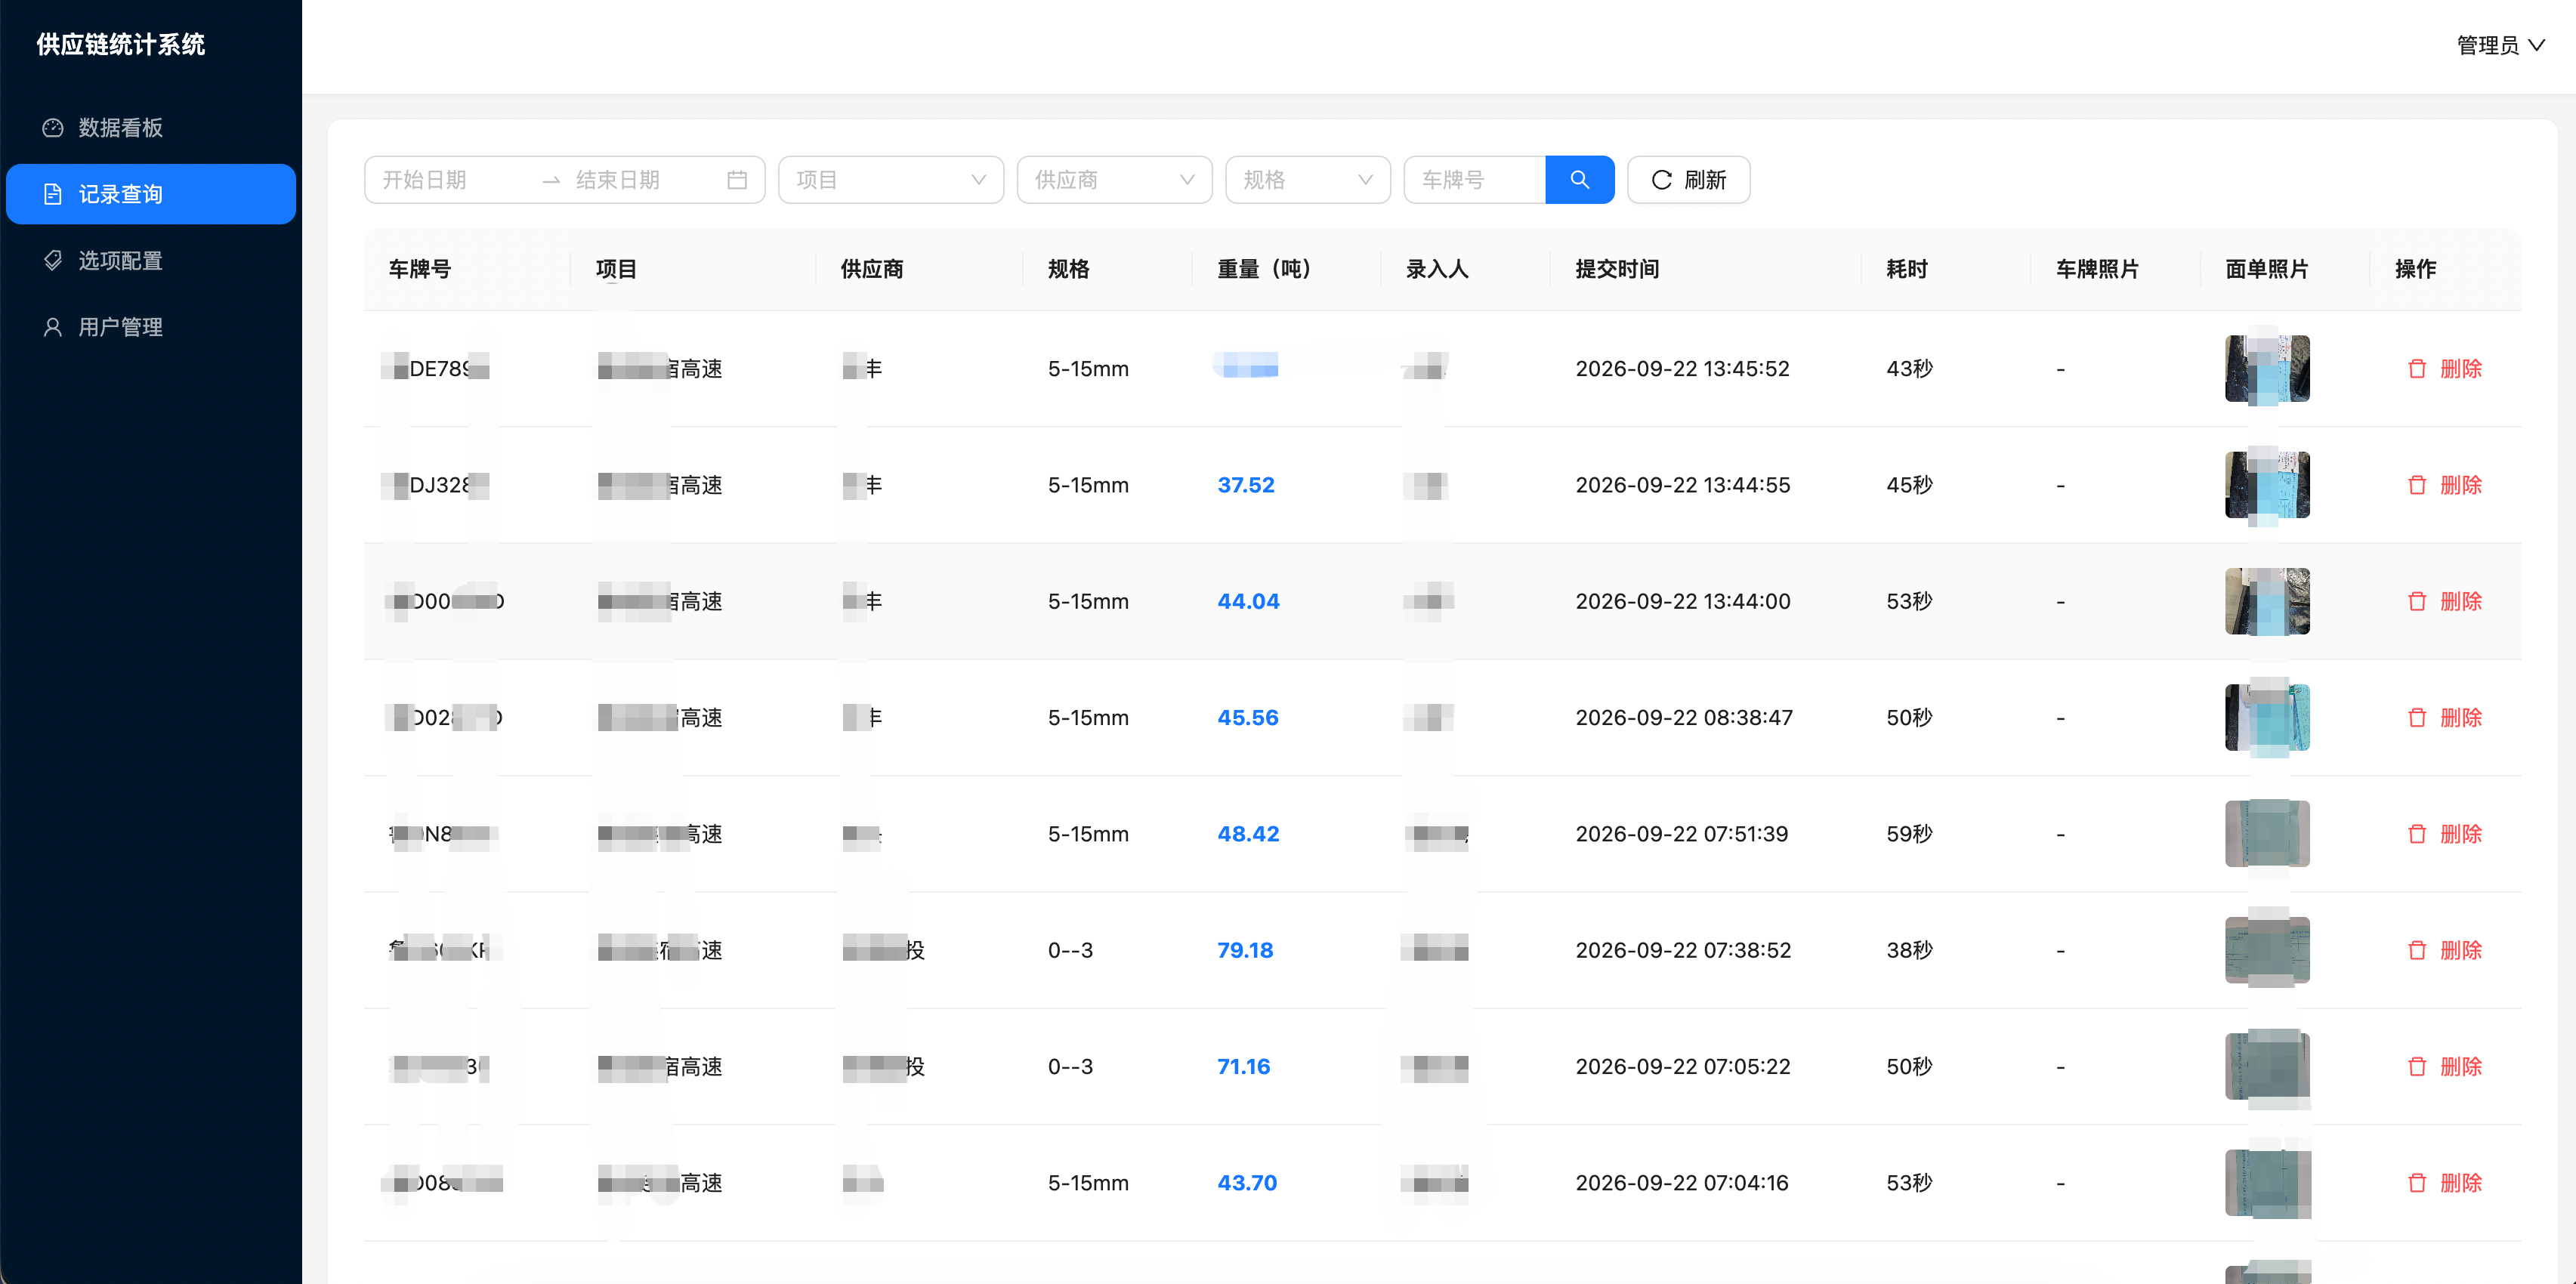
Task: Delete the record with weight 37.52
Action: (x=2445, y=485)
